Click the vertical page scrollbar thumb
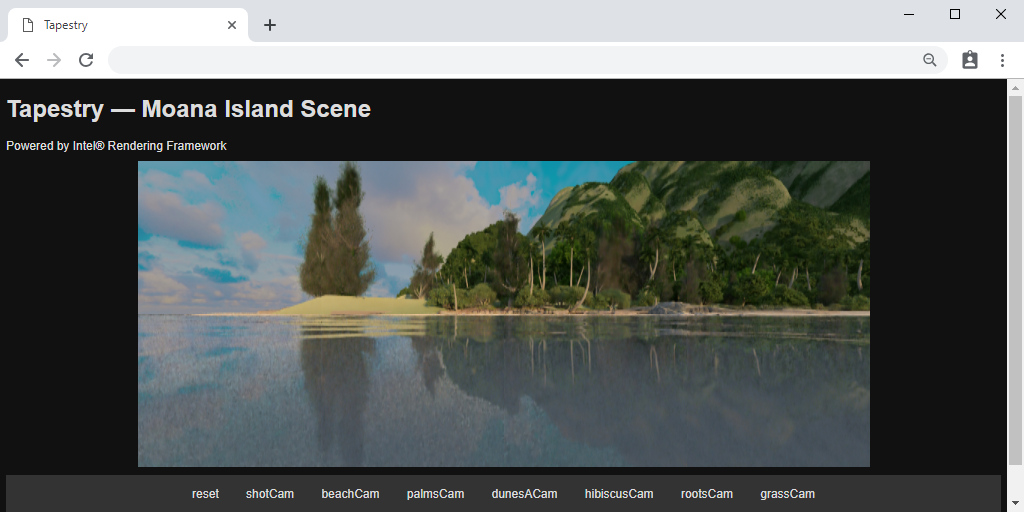 pyautogui.click(x=1015, y=281)
